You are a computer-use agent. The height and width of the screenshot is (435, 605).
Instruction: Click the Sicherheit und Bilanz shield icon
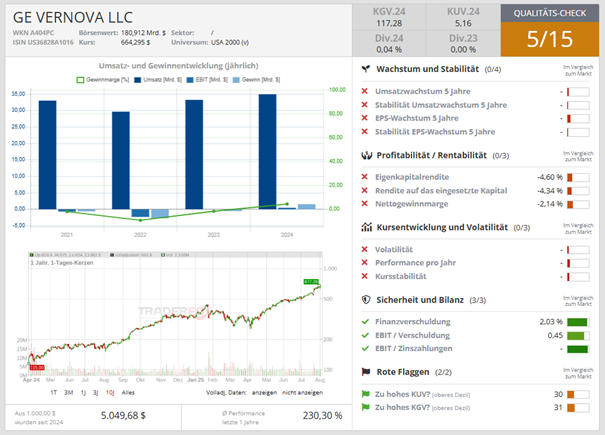click(366, 300)
